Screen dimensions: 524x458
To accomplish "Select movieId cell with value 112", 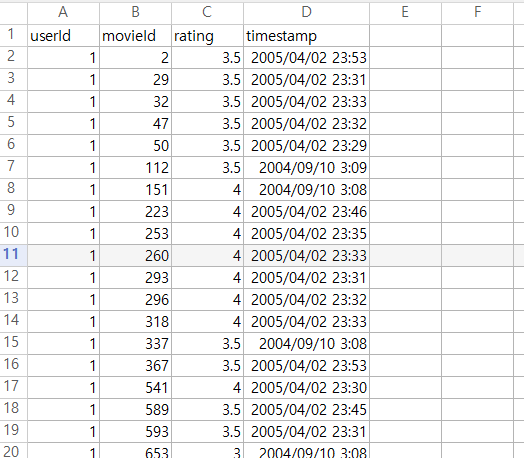I will tap(135, 167).
